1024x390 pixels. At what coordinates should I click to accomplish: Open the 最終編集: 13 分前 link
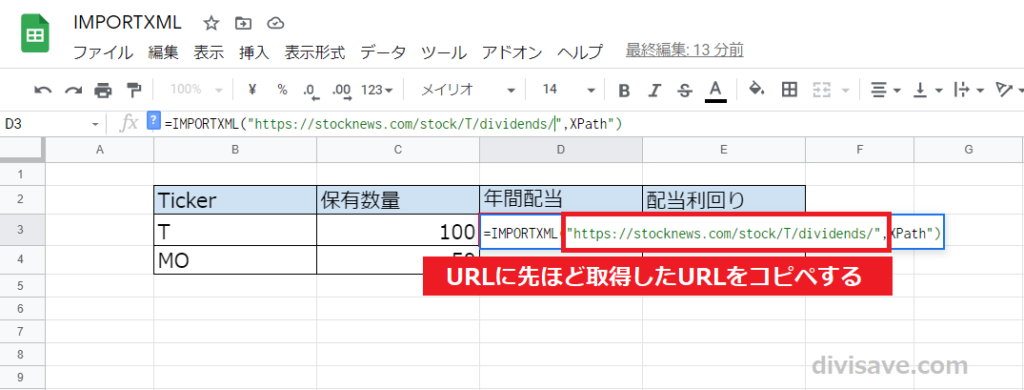click(684, 50)
